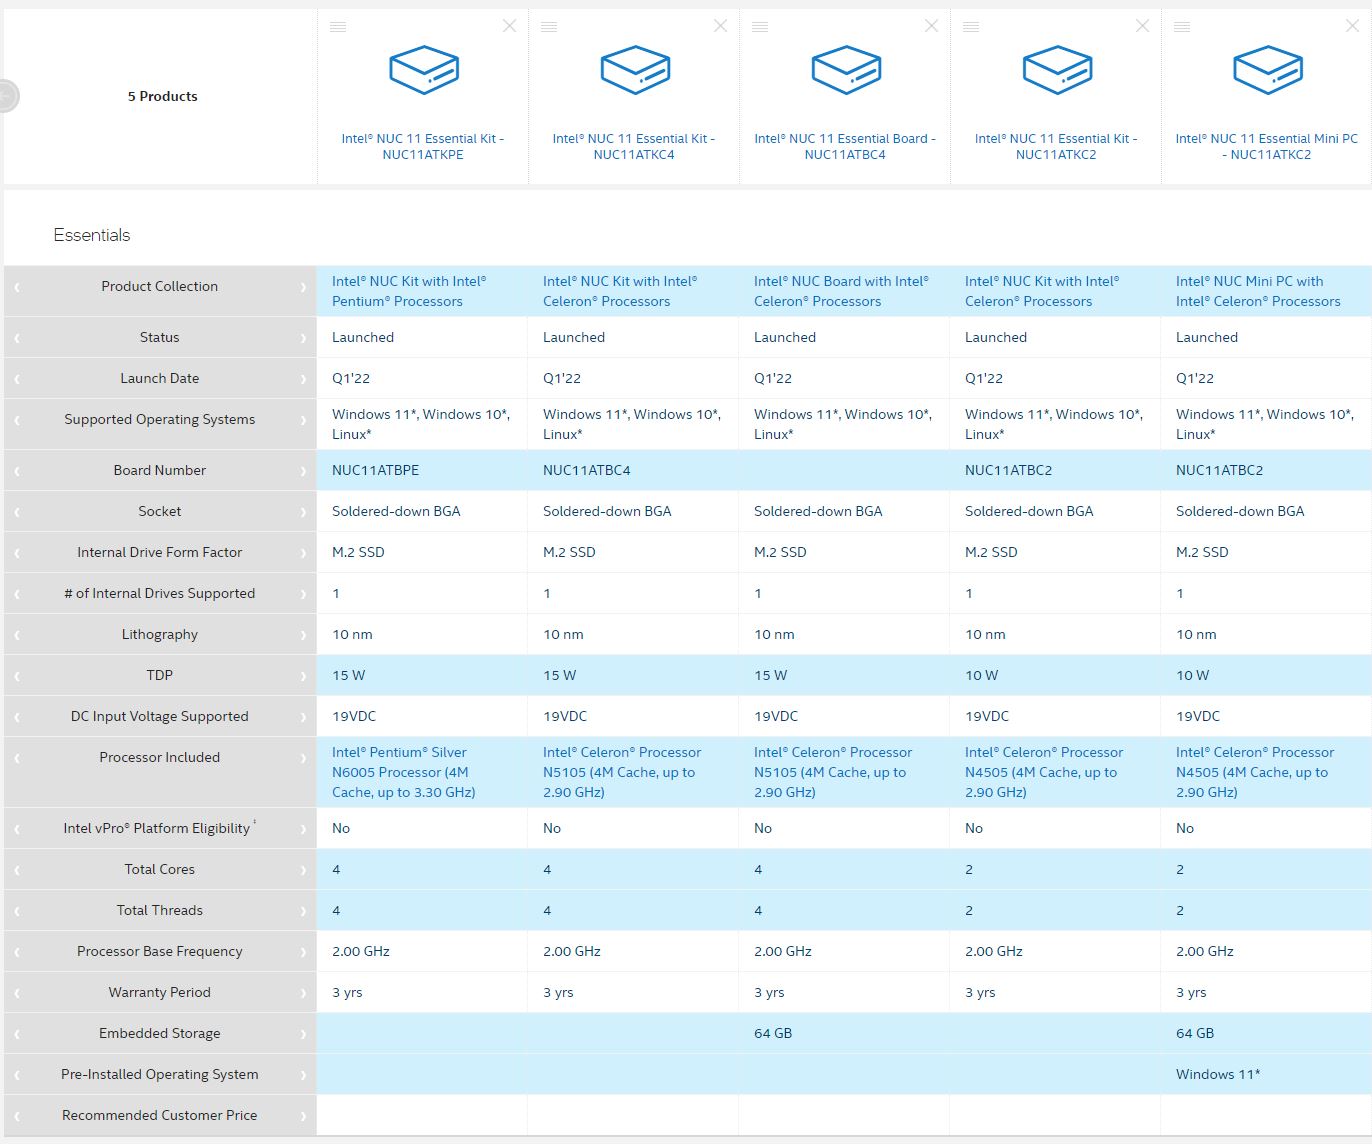
Task: Open the Celeron N5105 link in the Board NUC11ATBC4 column
Action: [x=833, y=772]
